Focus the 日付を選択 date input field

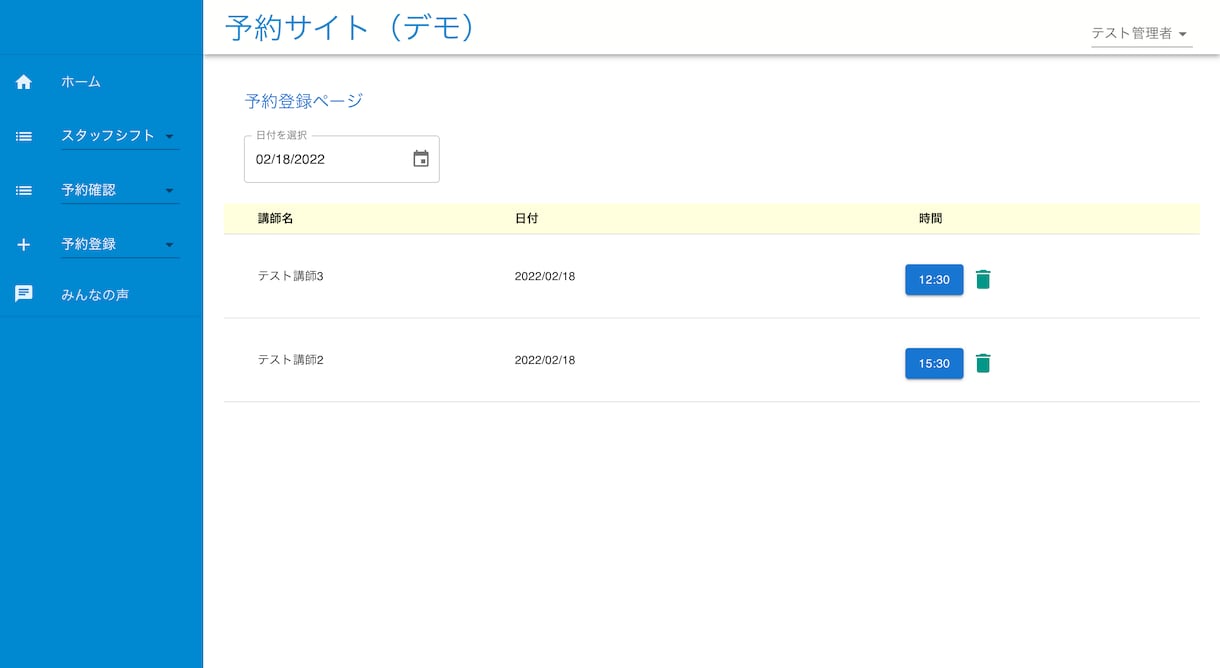coord(342,159)
